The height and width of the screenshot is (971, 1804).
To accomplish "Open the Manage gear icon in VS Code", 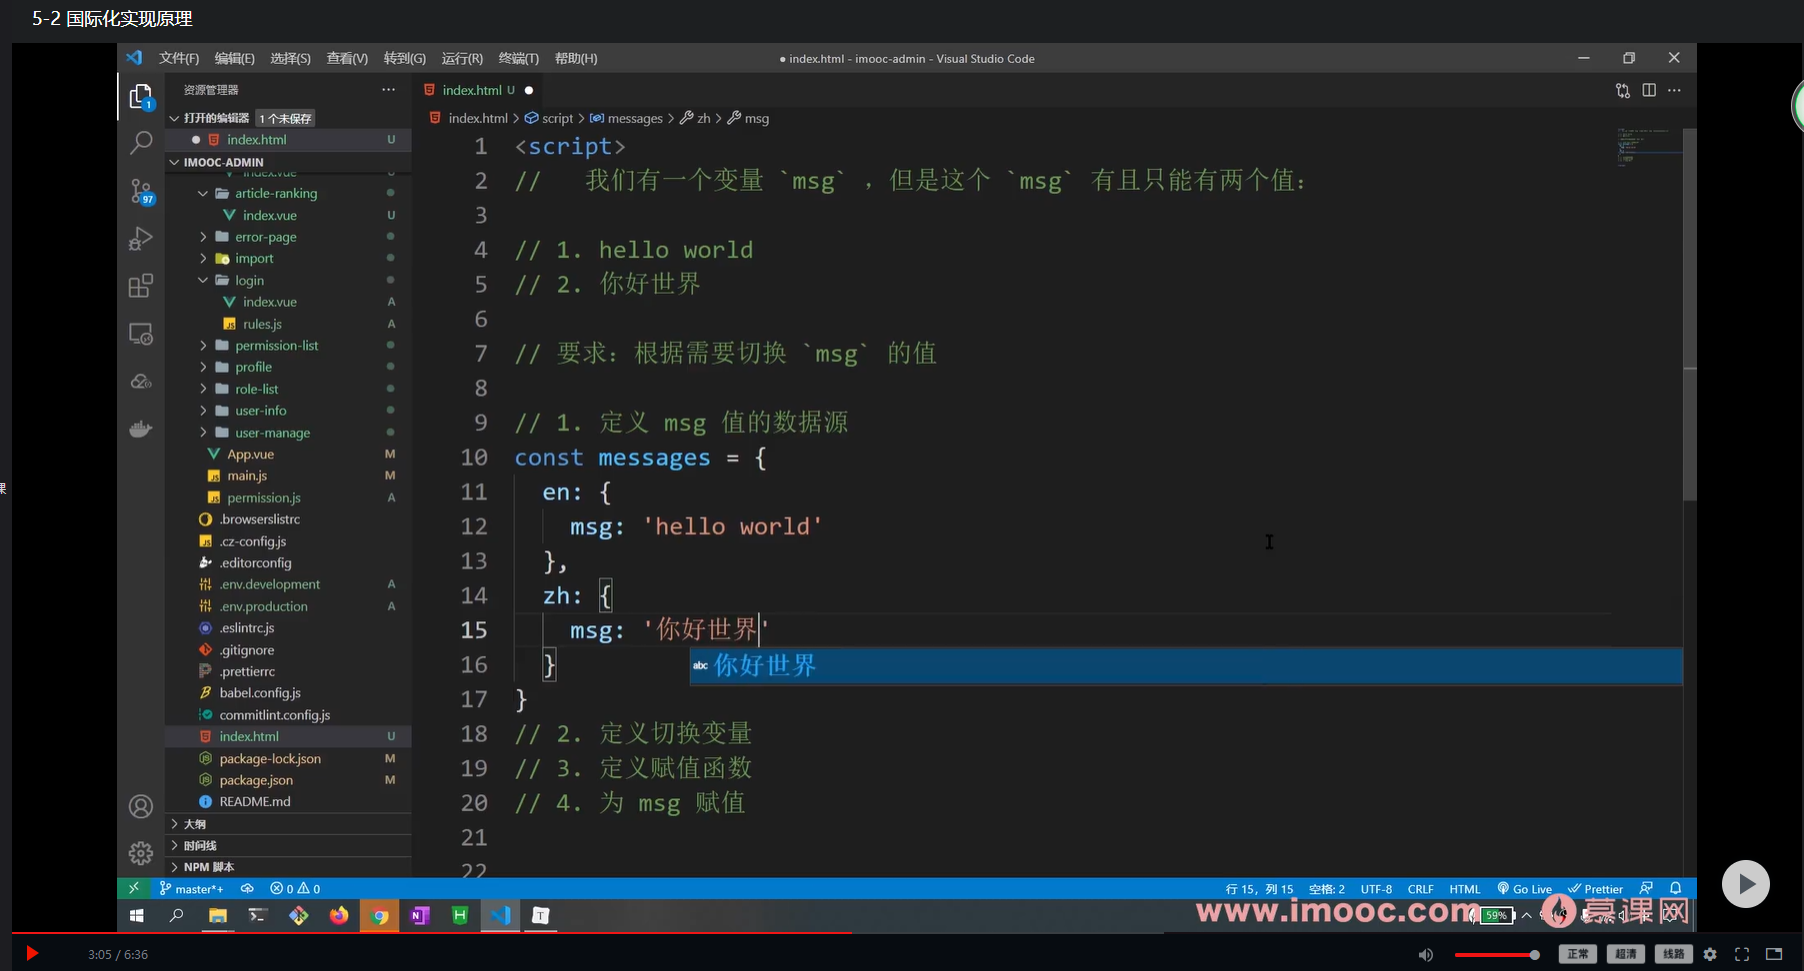I will coord(141,853).
